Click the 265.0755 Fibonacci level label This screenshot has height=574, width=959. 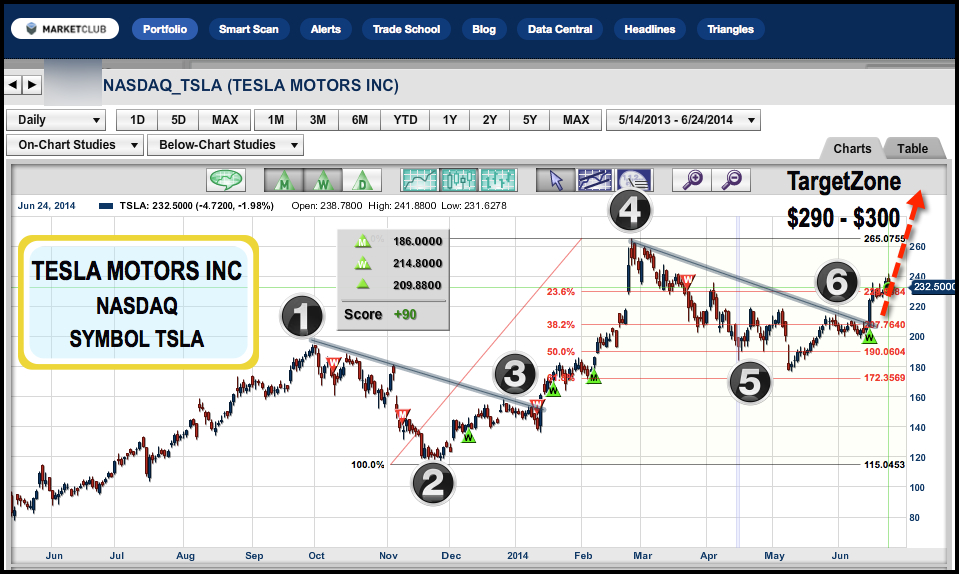(x=884, y=238)
